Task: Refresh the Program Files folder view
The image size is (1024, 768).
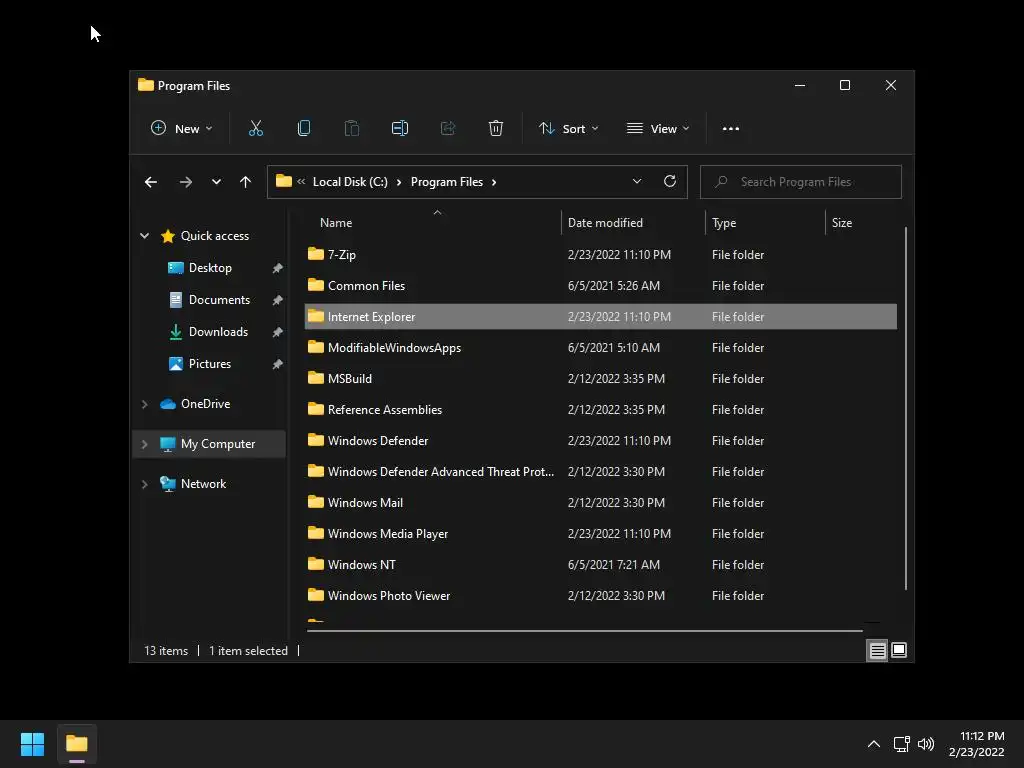Action: click(x=669, y=182)
